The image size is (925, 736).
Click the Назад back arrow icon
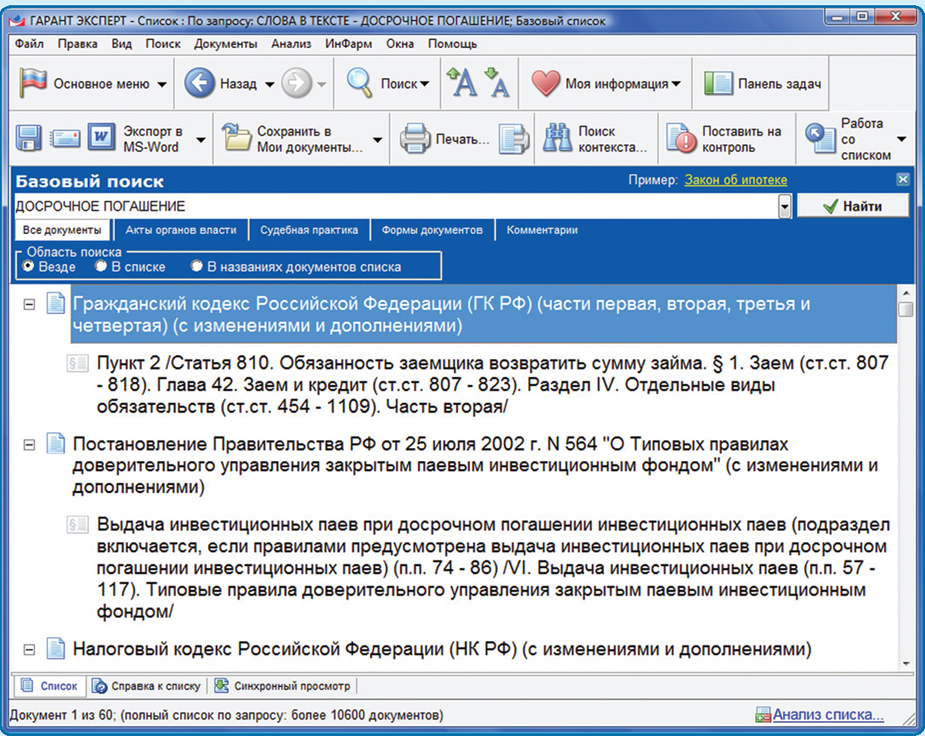tap(200, 84)
